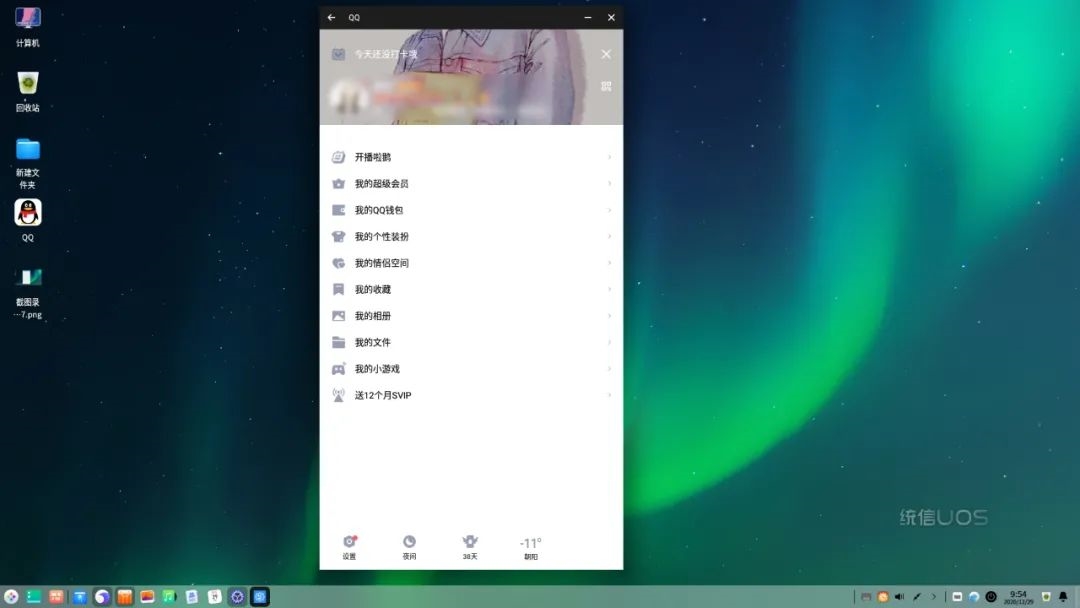
Task: Select the 回收站 desktop icon
Action: coord(28,91)
